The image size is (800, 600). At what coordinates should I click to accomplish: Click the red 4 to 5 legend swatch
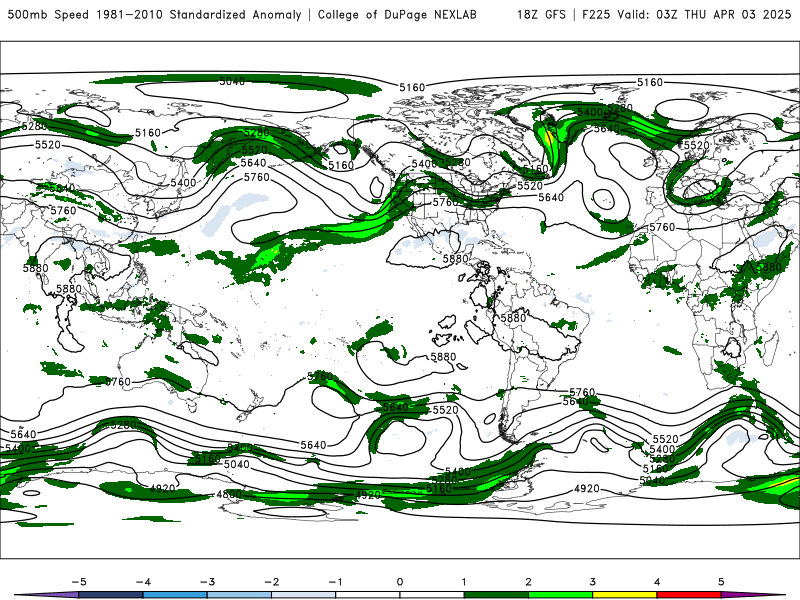tap(689, 595)
